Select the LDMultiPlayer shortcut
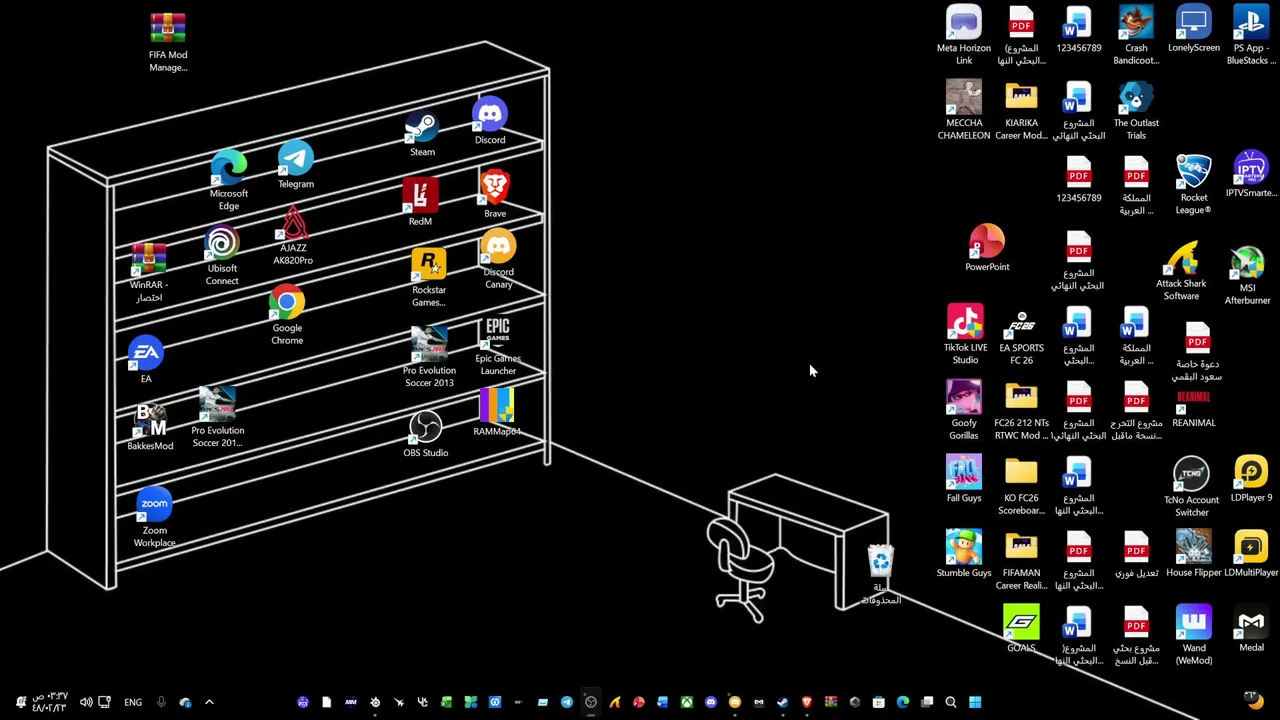The image size is (1280, 720). pos(1251,554)
